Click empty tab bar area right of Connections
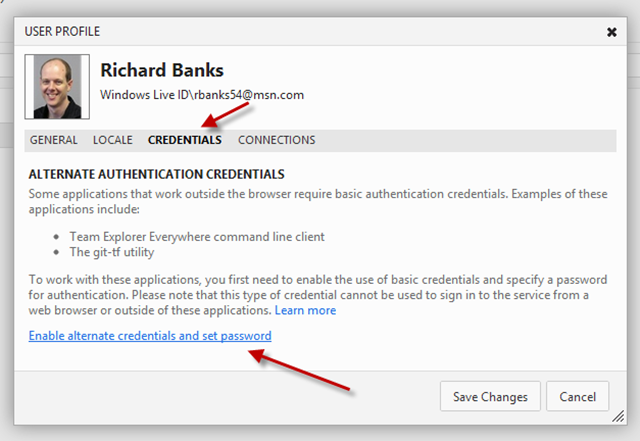 [x=460, y=140]
